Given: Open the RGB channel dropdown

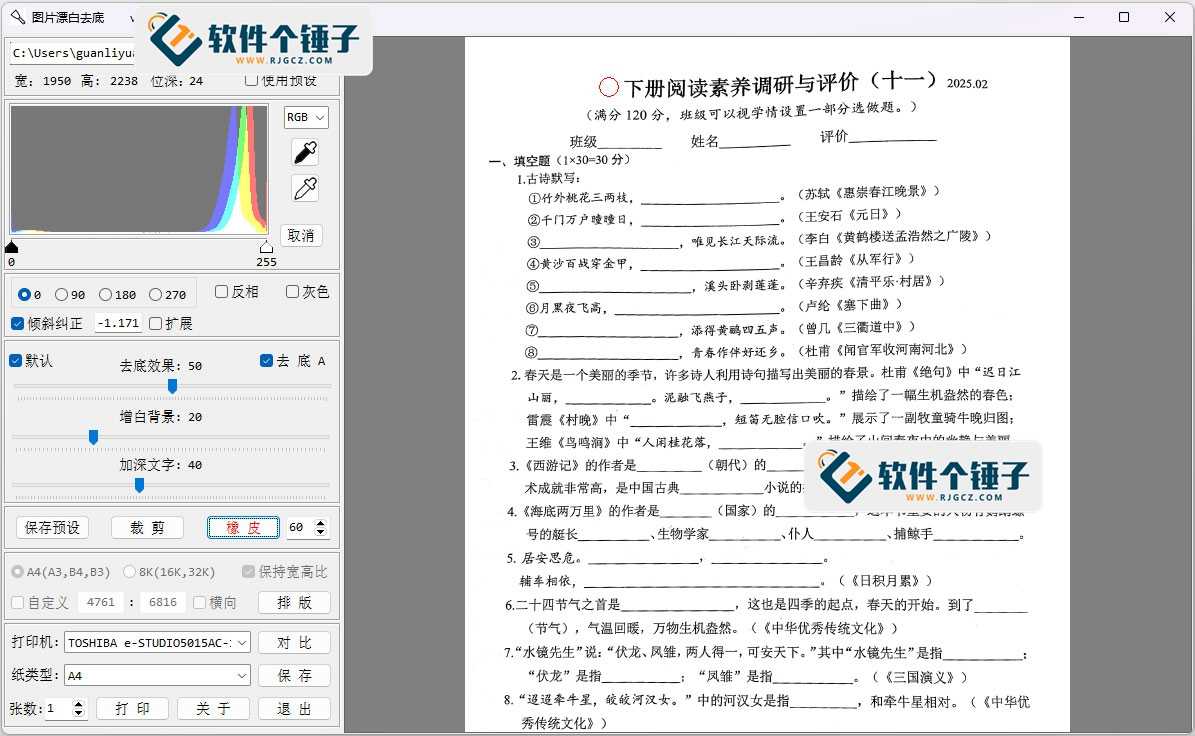Looking at the screenshot, I should click(306, 117).
